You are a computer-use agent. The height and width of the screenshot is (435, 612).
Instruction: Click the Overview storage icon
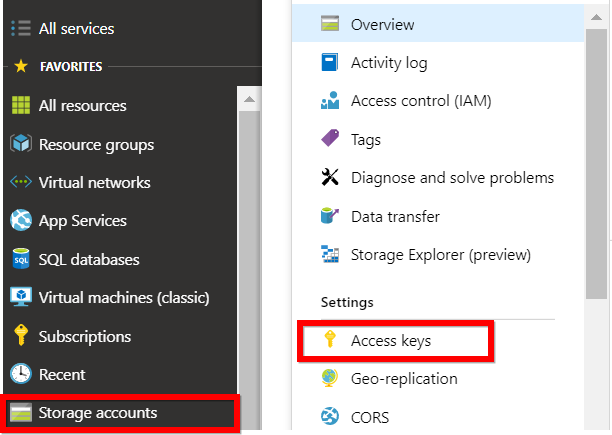click(330, 23)
